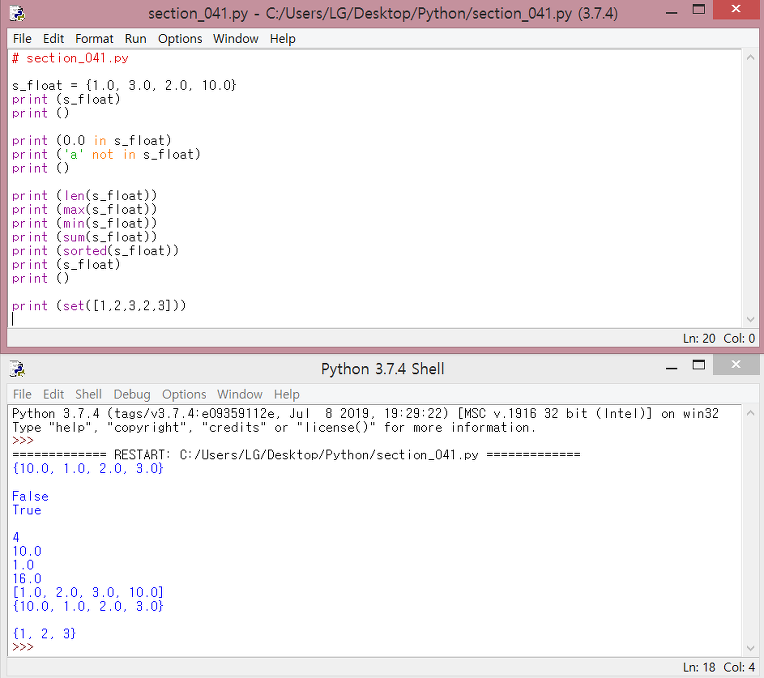Screen dimensions: 764x678
Task: Click the Python version banner line in Shell
Action: [365, 413]
